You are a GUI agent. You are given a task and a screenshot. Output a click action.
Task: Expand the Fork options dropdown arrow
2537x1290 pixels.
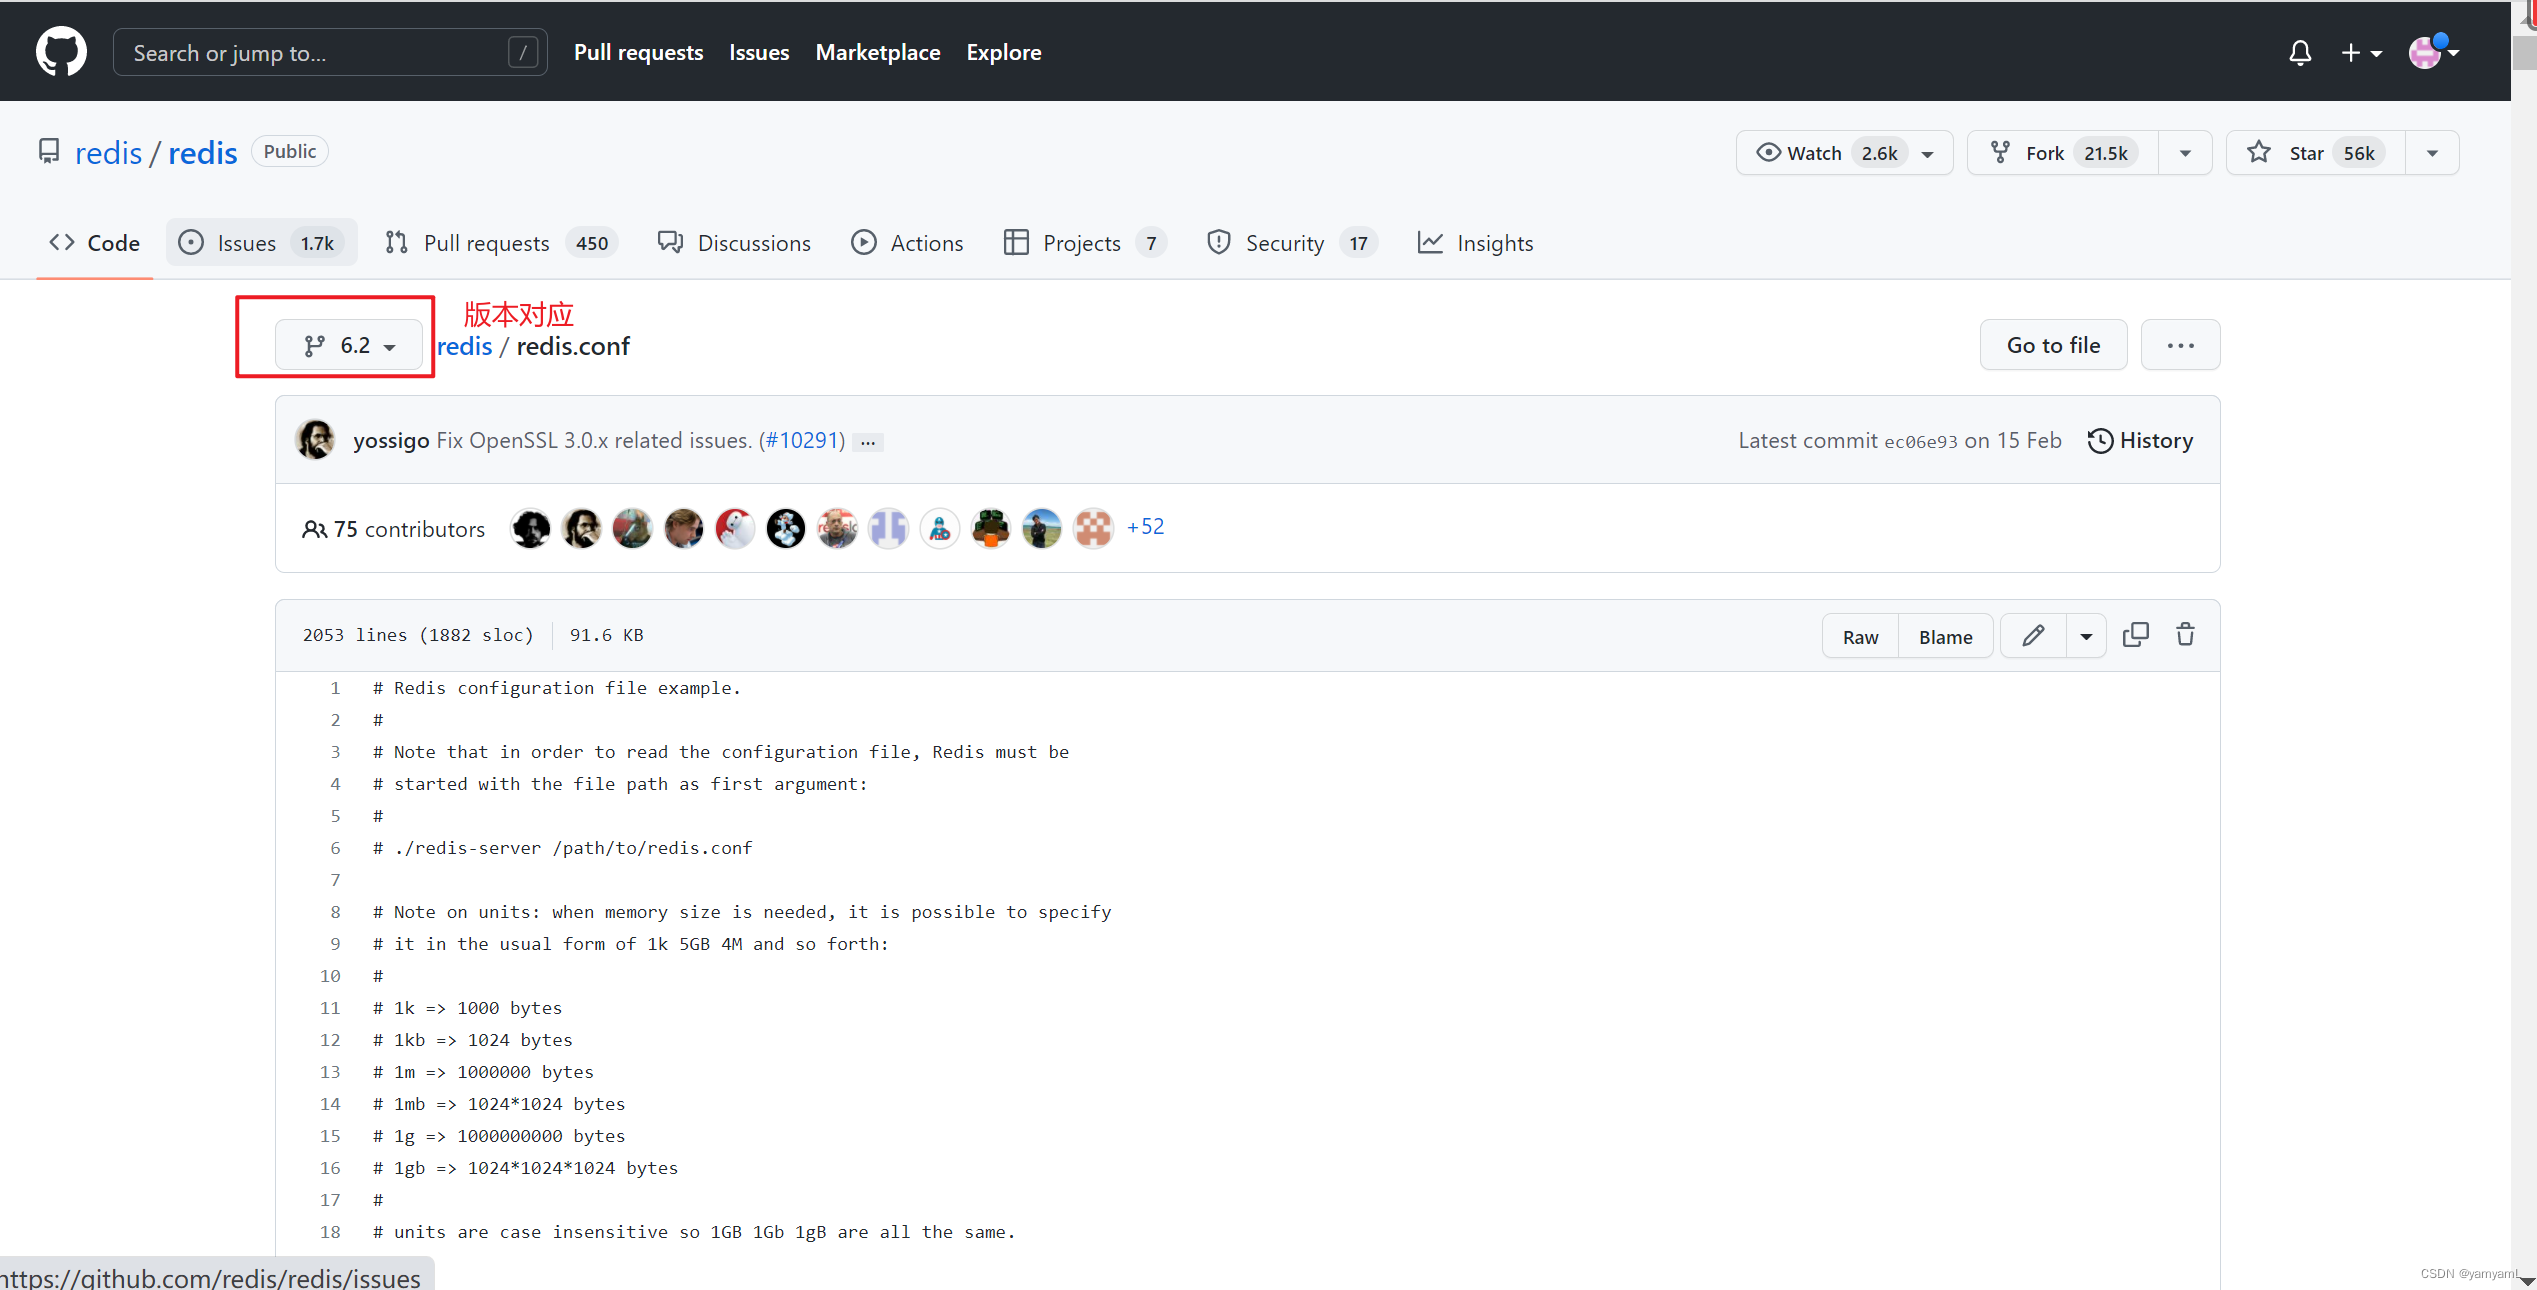click(2186, 152)
